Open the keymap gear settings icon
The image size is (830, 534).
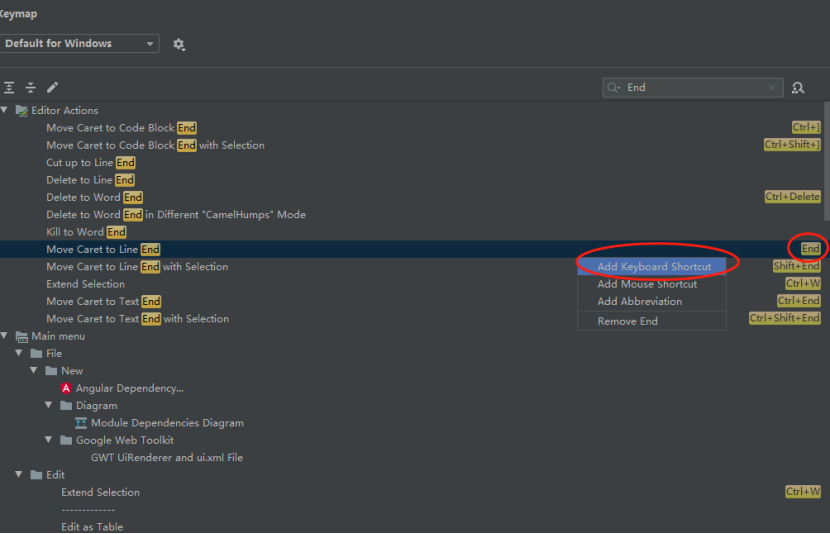point(179,44)
